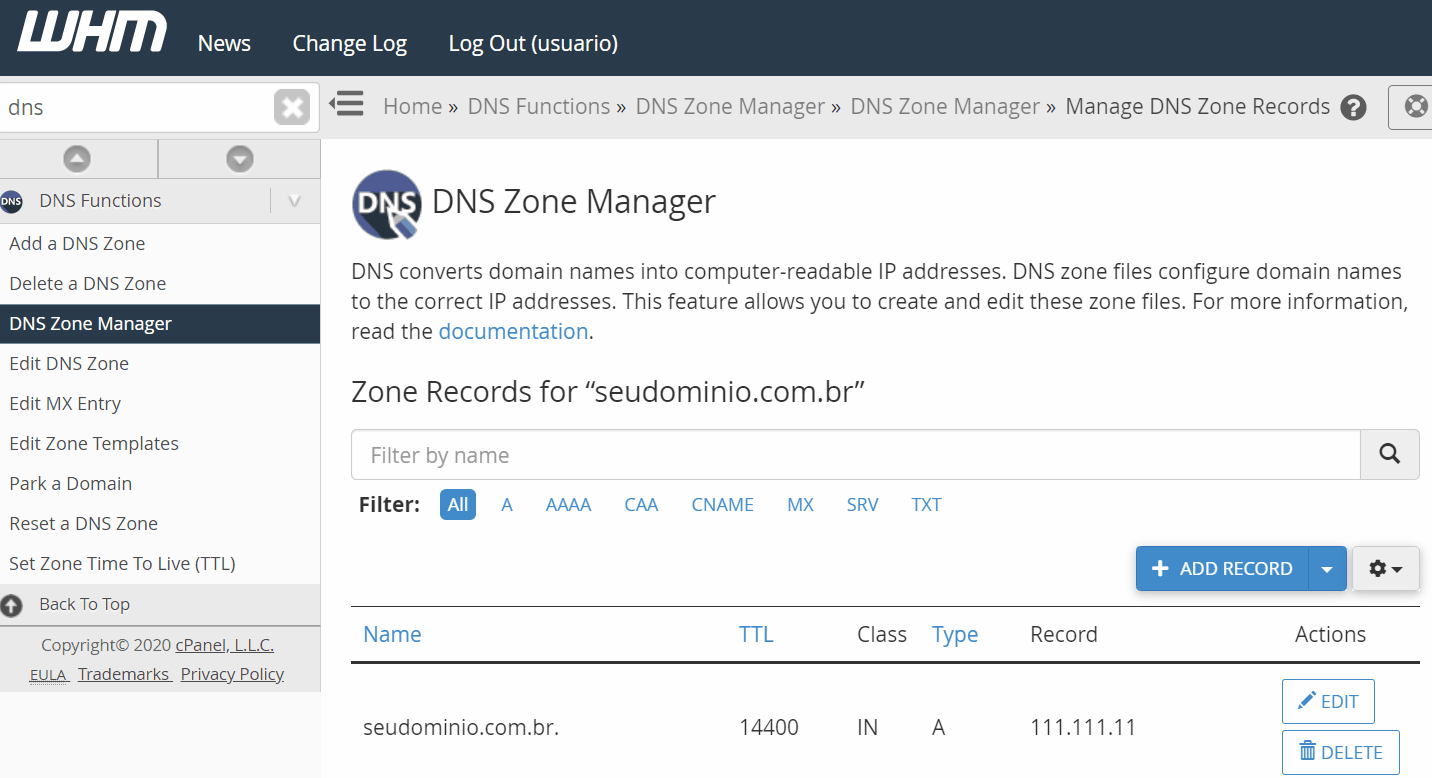Clear the dns search box

[292, 107]
